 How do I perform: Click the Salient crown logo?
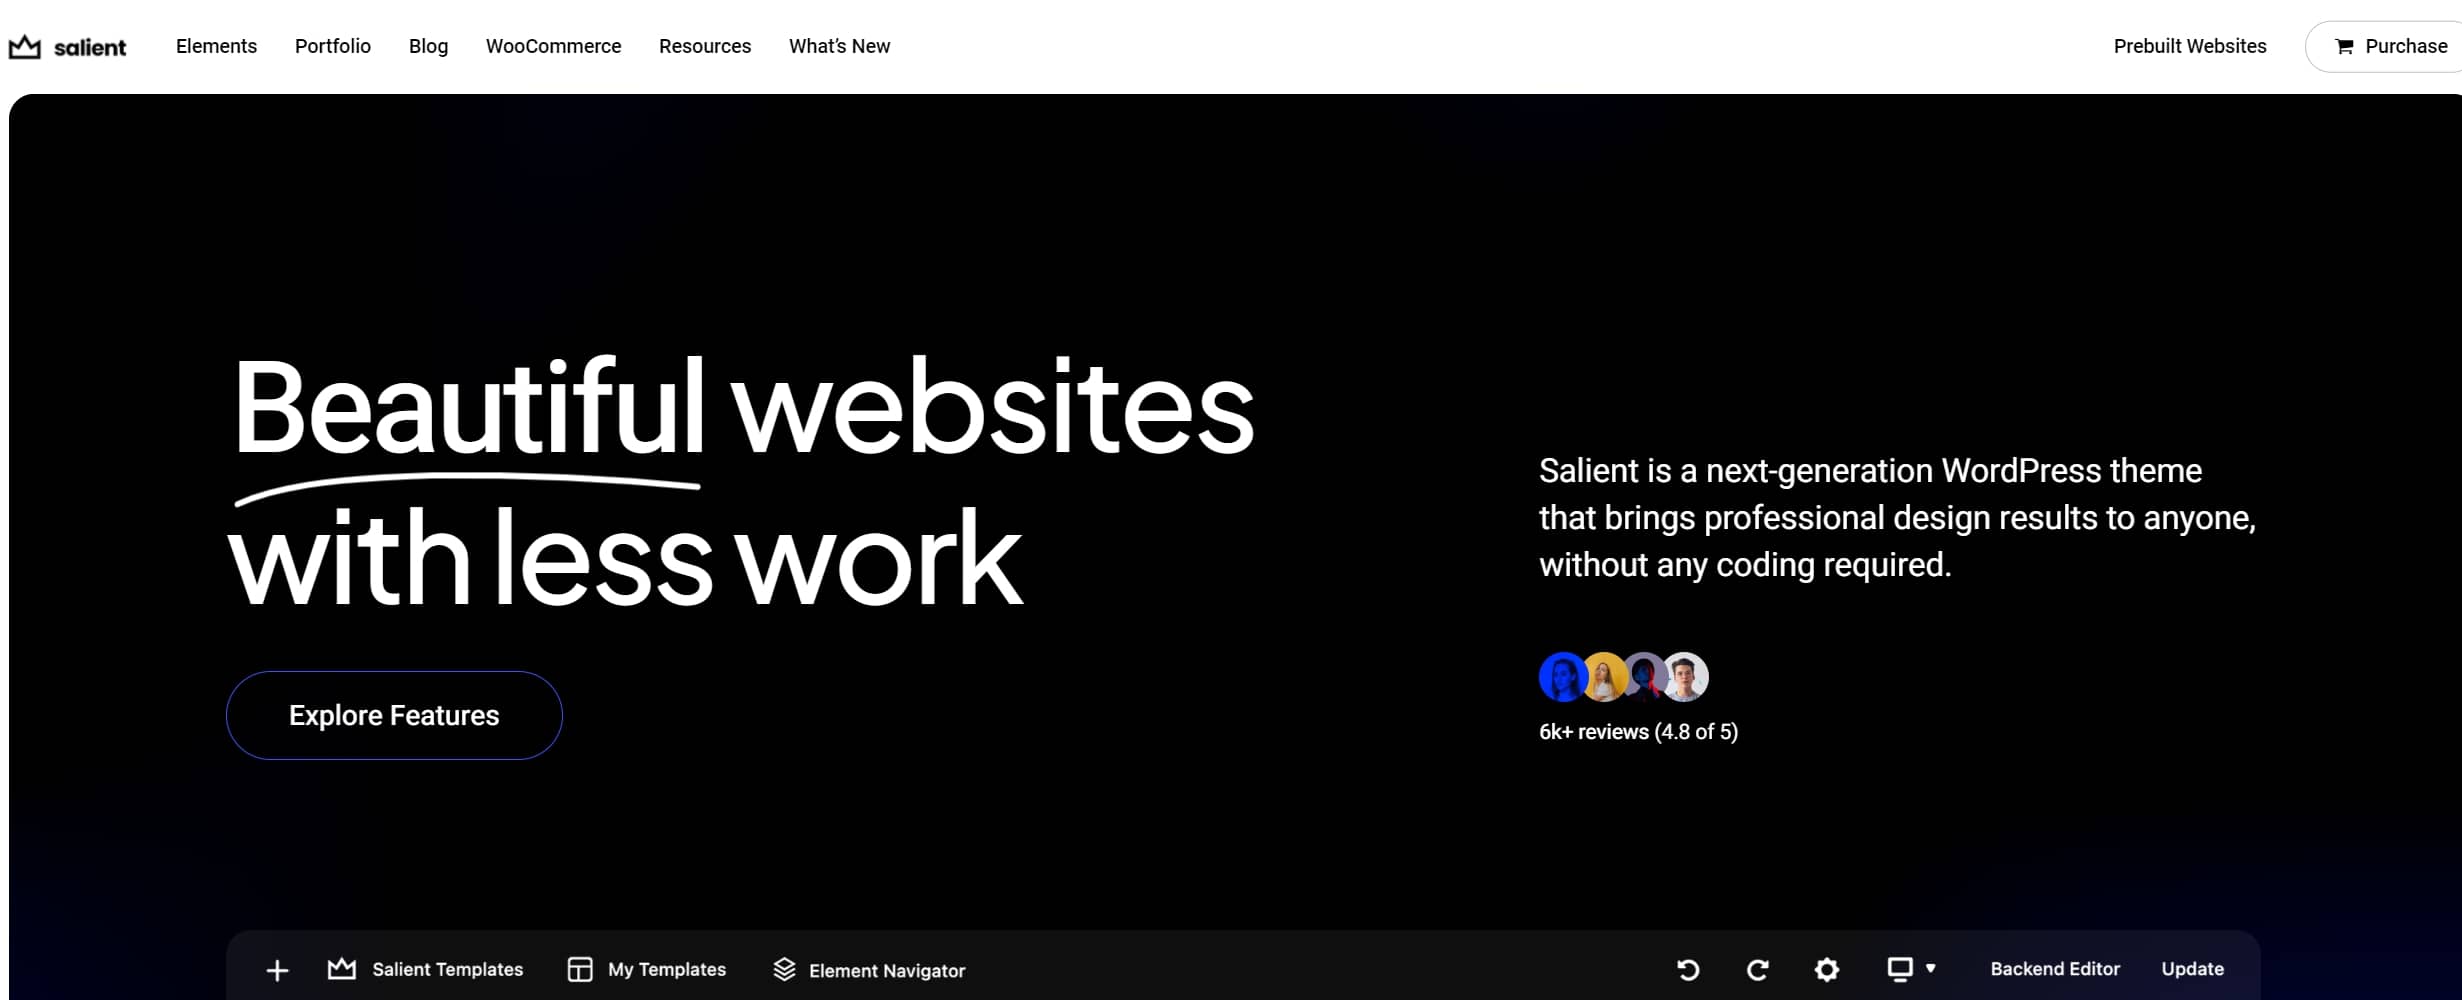point(25,47)
